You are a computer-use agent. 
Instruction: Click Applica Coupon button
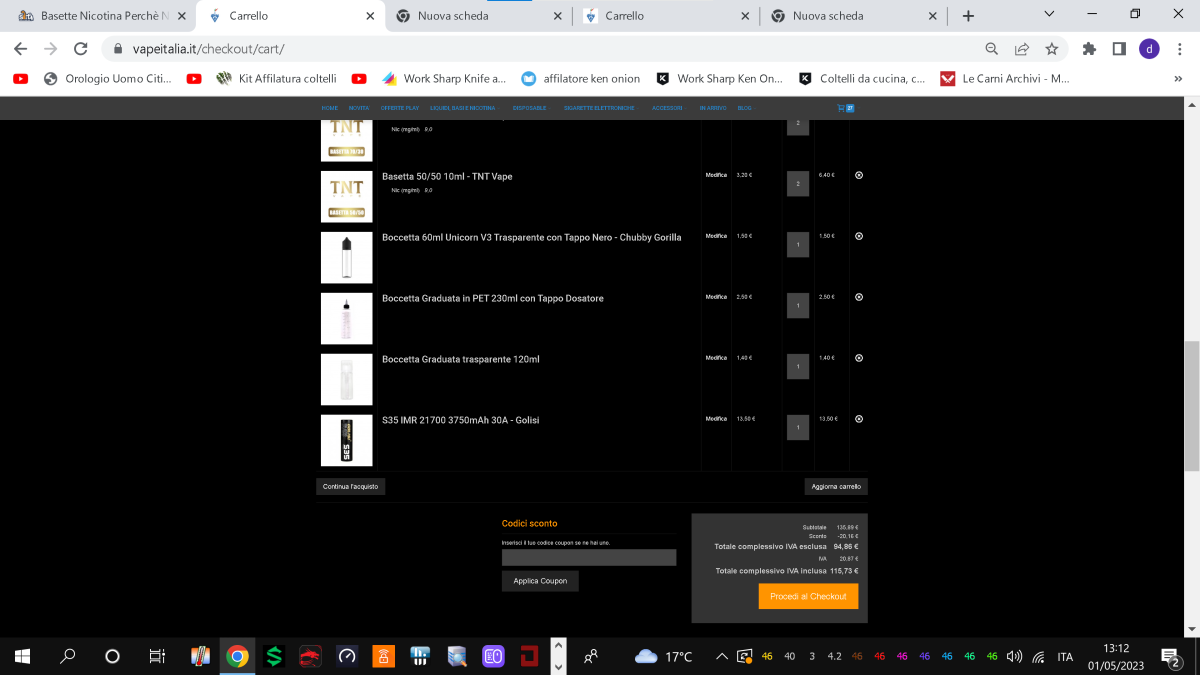(540, 581)
